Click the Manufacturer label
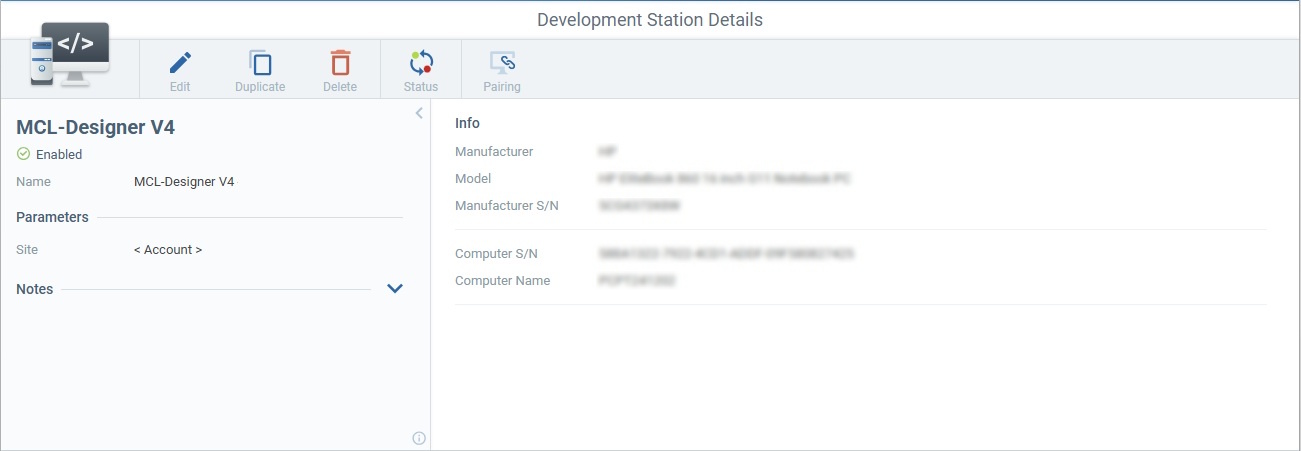 pos(494,152)
